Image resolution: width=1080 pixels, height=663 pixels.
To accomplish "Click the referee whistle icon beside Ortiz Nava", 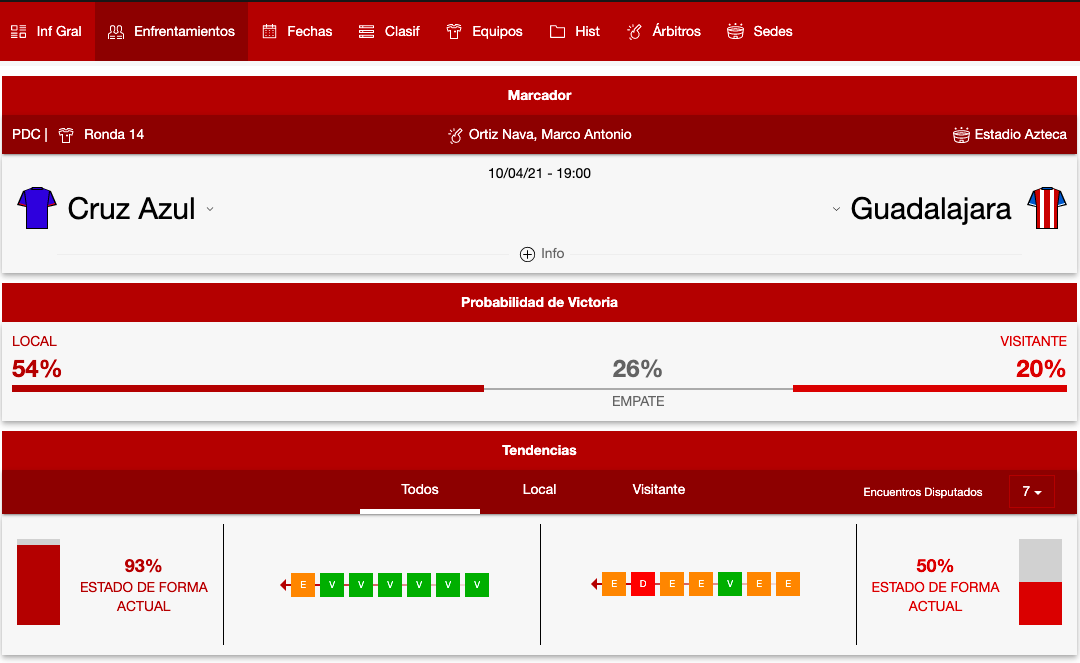I will 455,135.
